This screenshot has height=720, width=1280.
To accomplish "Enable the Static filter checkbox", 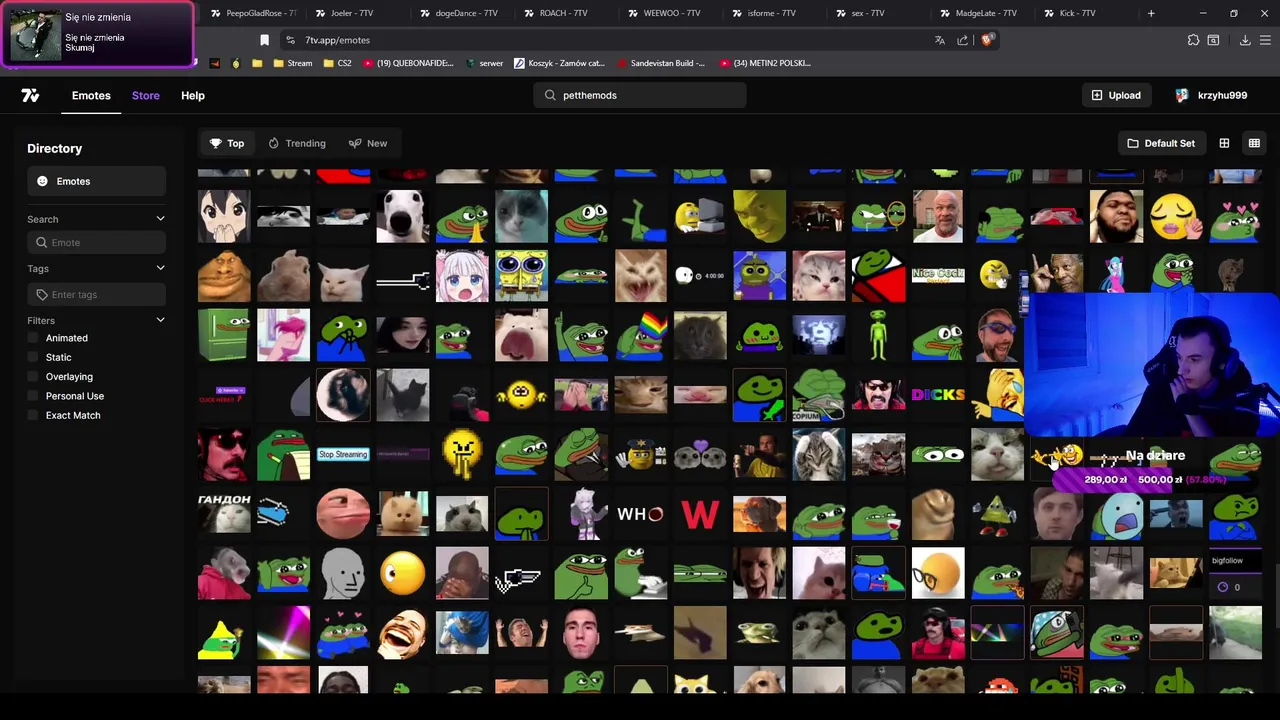I will (x=33, y=357).
